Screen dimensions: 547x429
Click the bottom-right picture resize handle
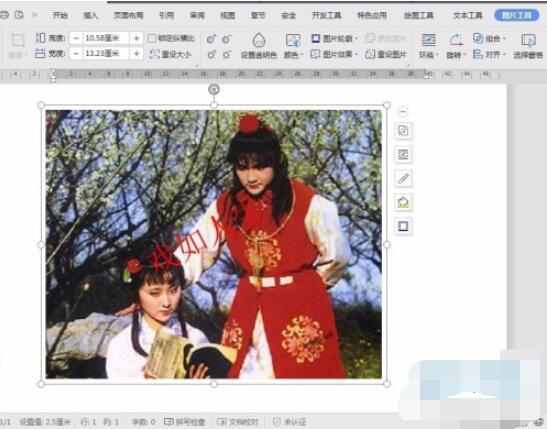pyautogui.click(x=387, y=384)
